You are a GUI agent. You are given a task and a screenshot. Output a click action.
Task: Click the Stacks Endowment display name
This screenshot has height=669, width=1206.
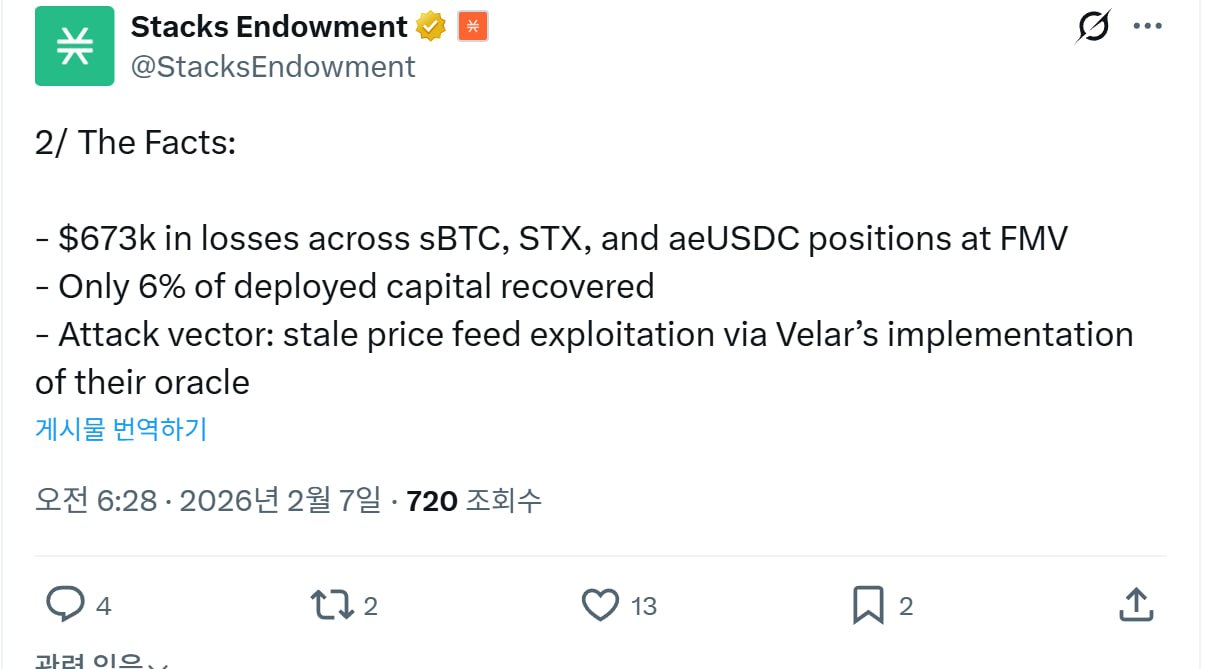[268, 27]
